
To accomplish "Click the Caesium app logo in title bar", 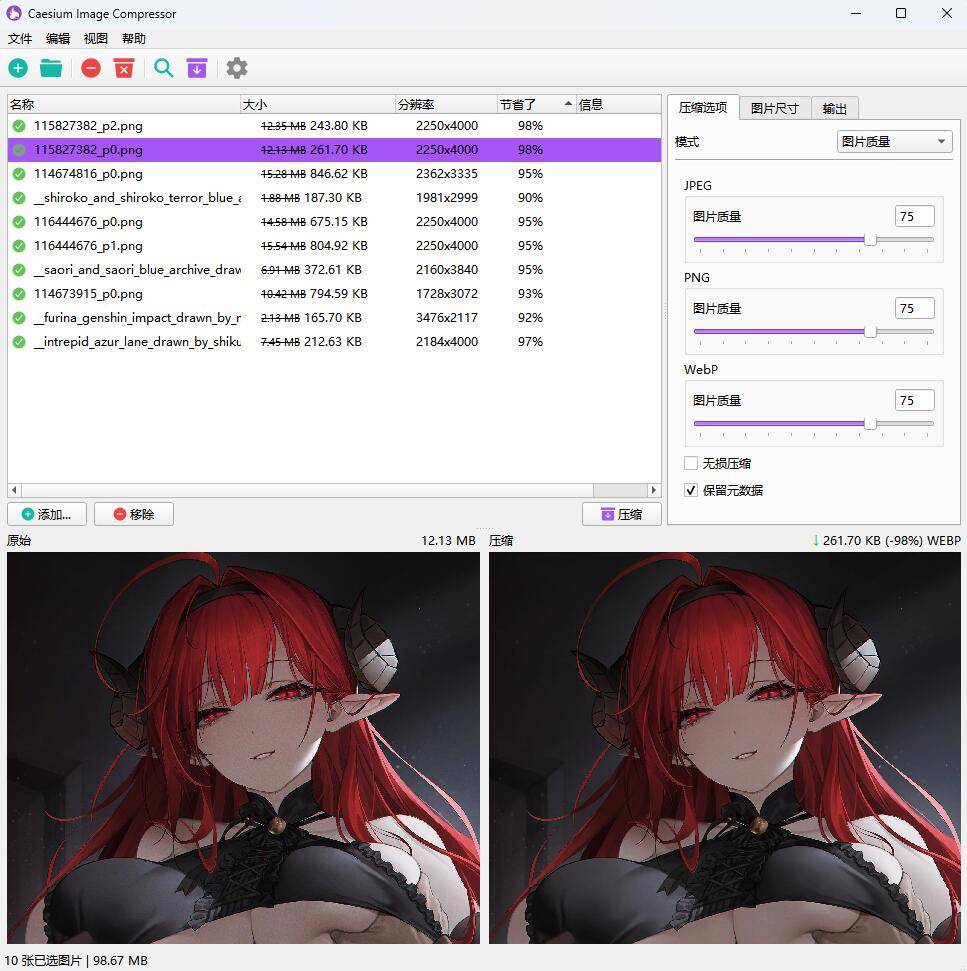I will 14,13.
